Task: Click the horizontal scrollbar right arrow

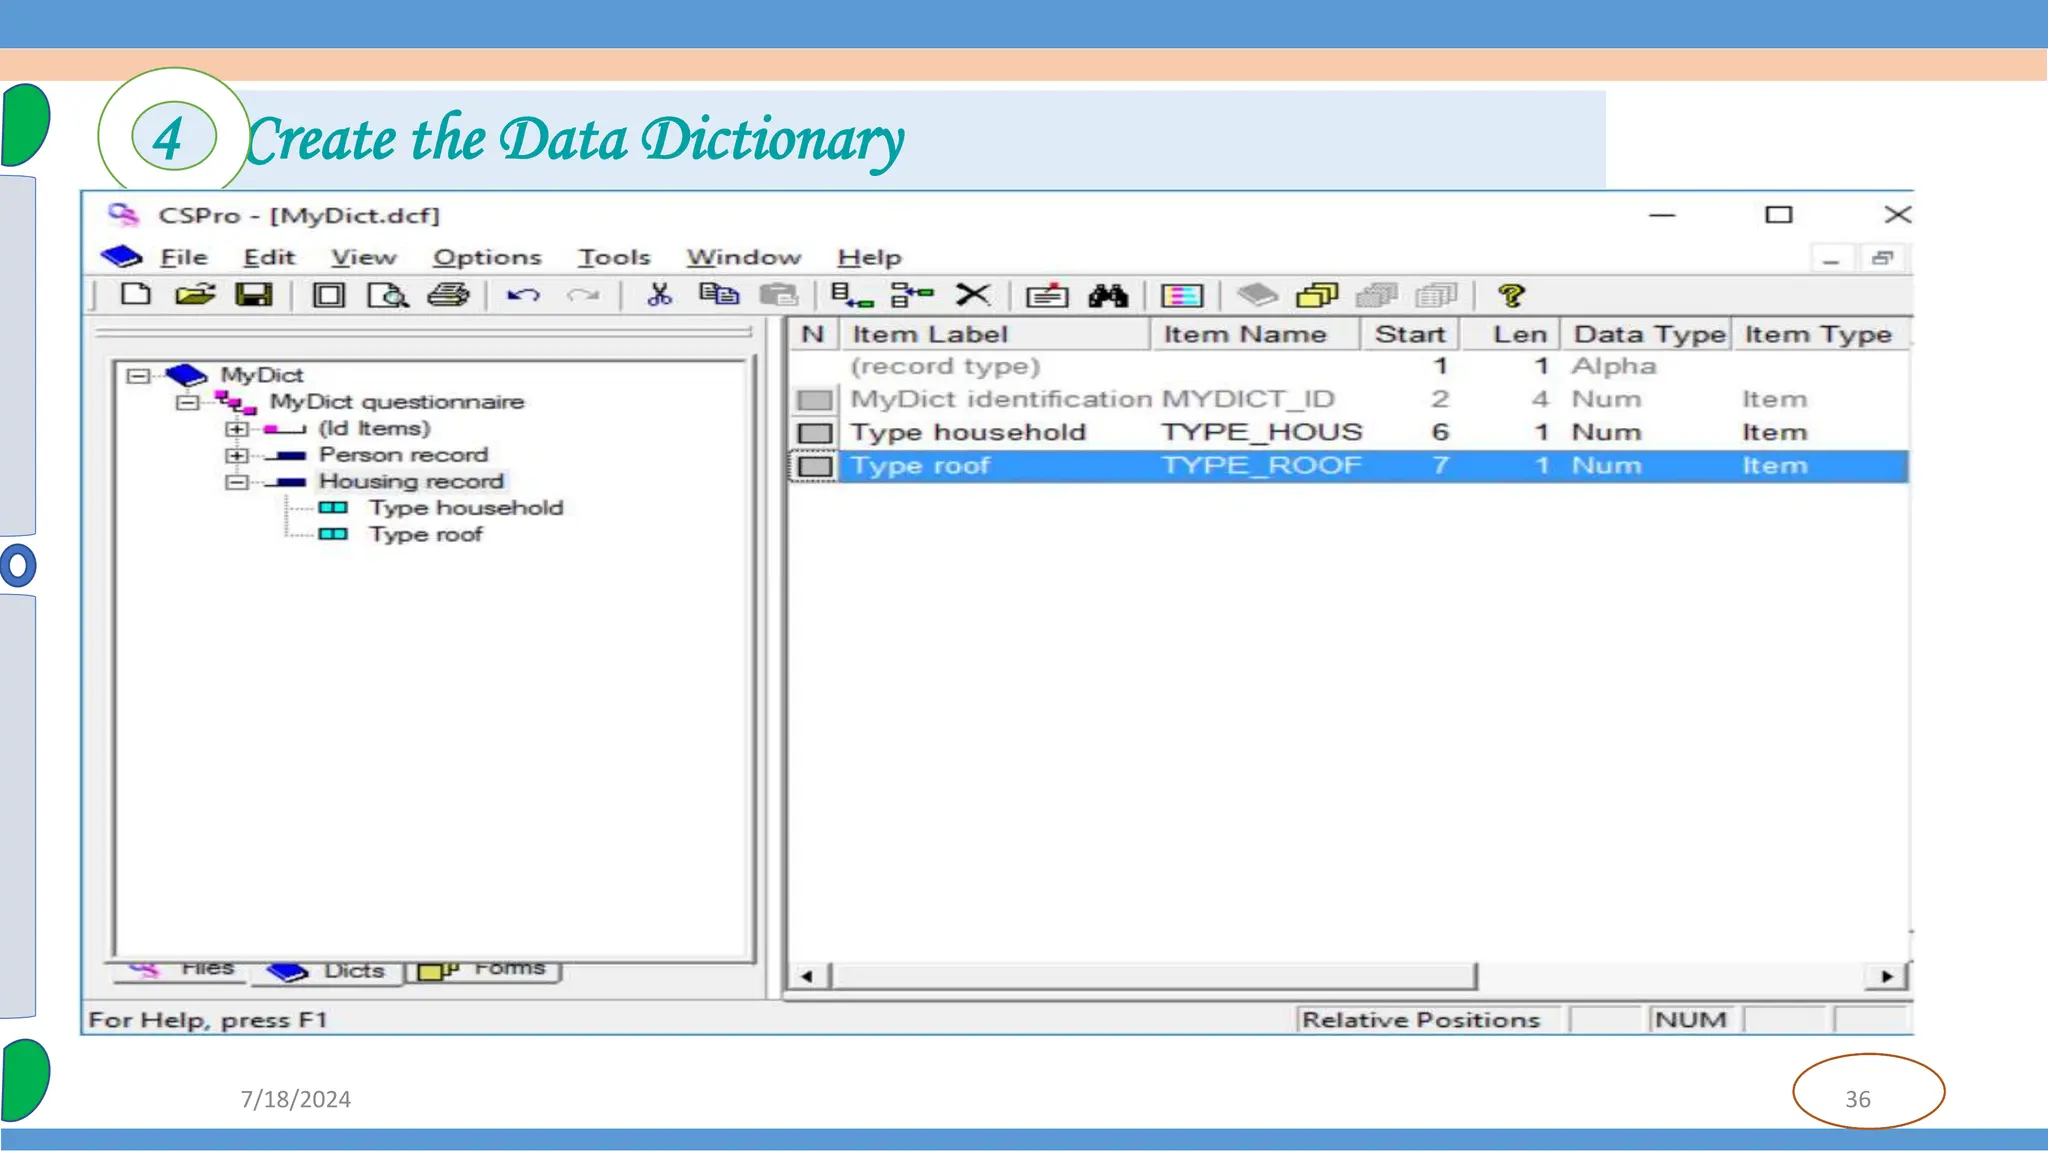Action: click(1887, 976)
